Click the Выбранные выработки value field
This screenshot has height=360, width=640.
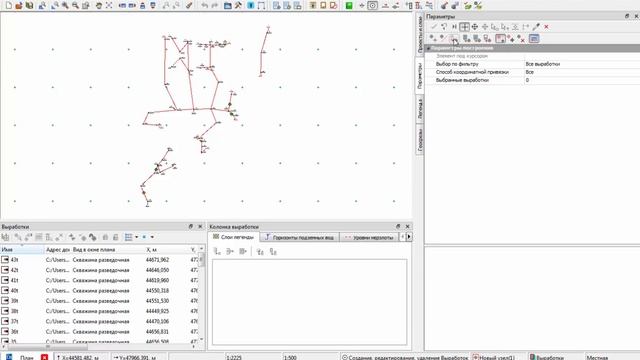pyautogui.click(x=581, y=80)
